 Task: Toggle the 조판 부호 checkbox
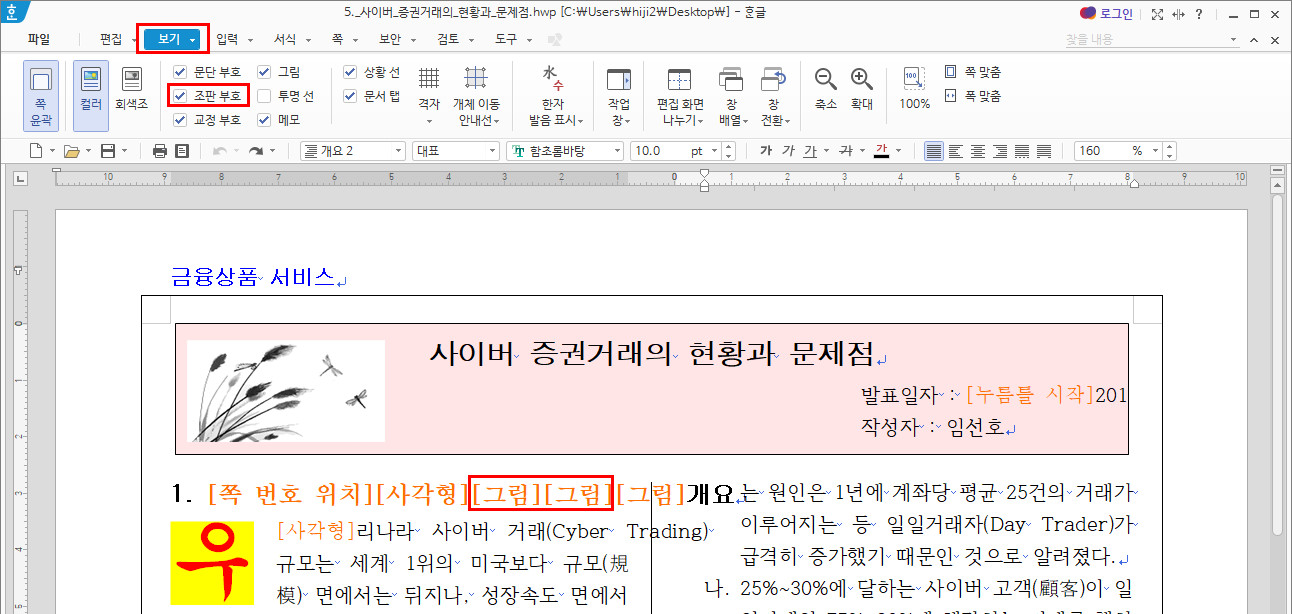[180, 96]
